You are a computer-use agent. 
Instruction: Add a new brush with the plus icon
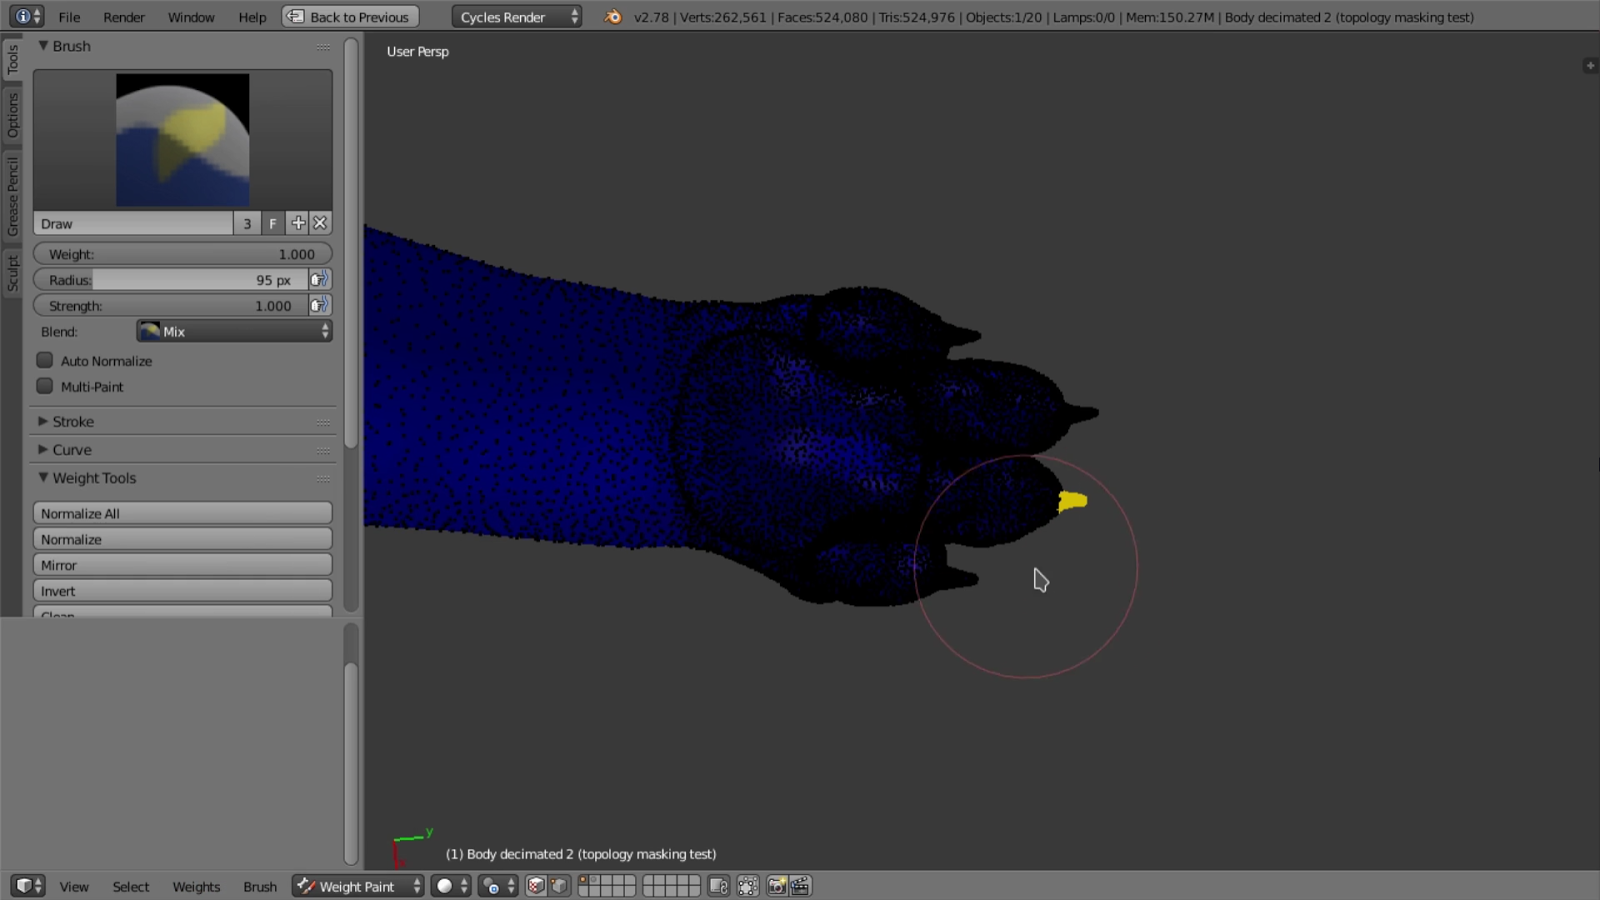pos(298,223)
